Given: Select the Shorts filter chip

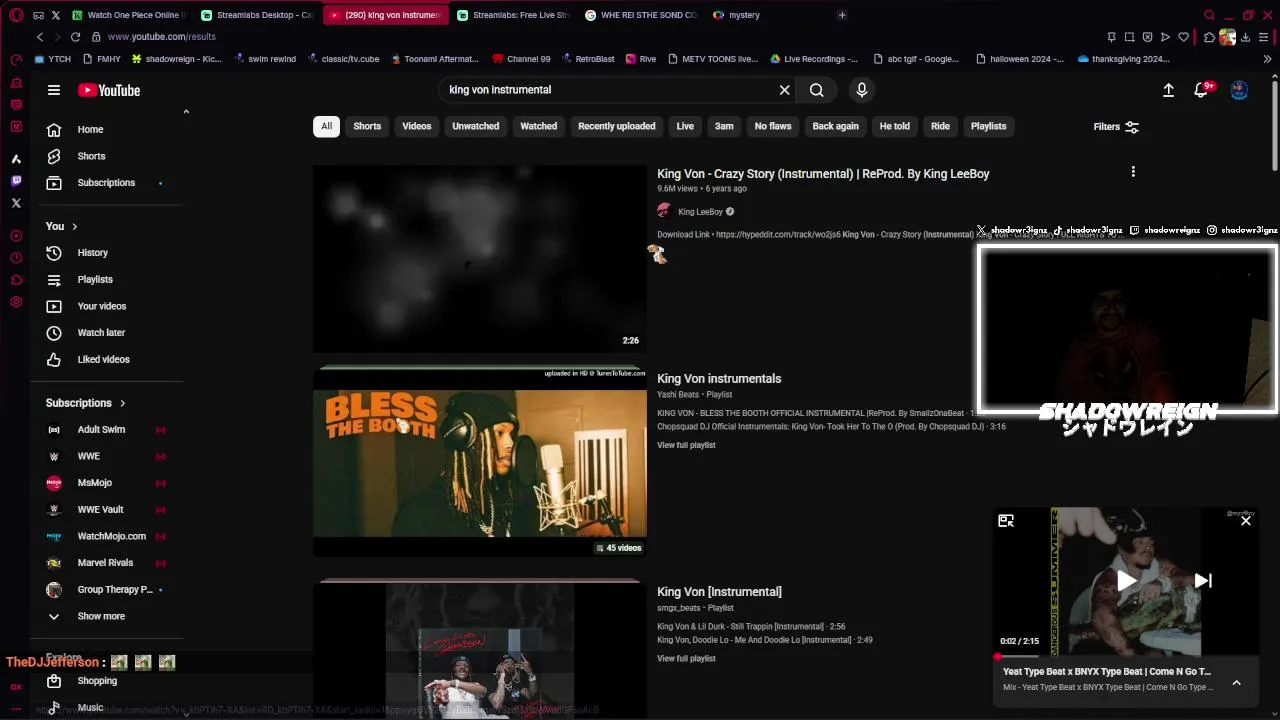Looking at the screenshot, I should (x=367, y=126).
